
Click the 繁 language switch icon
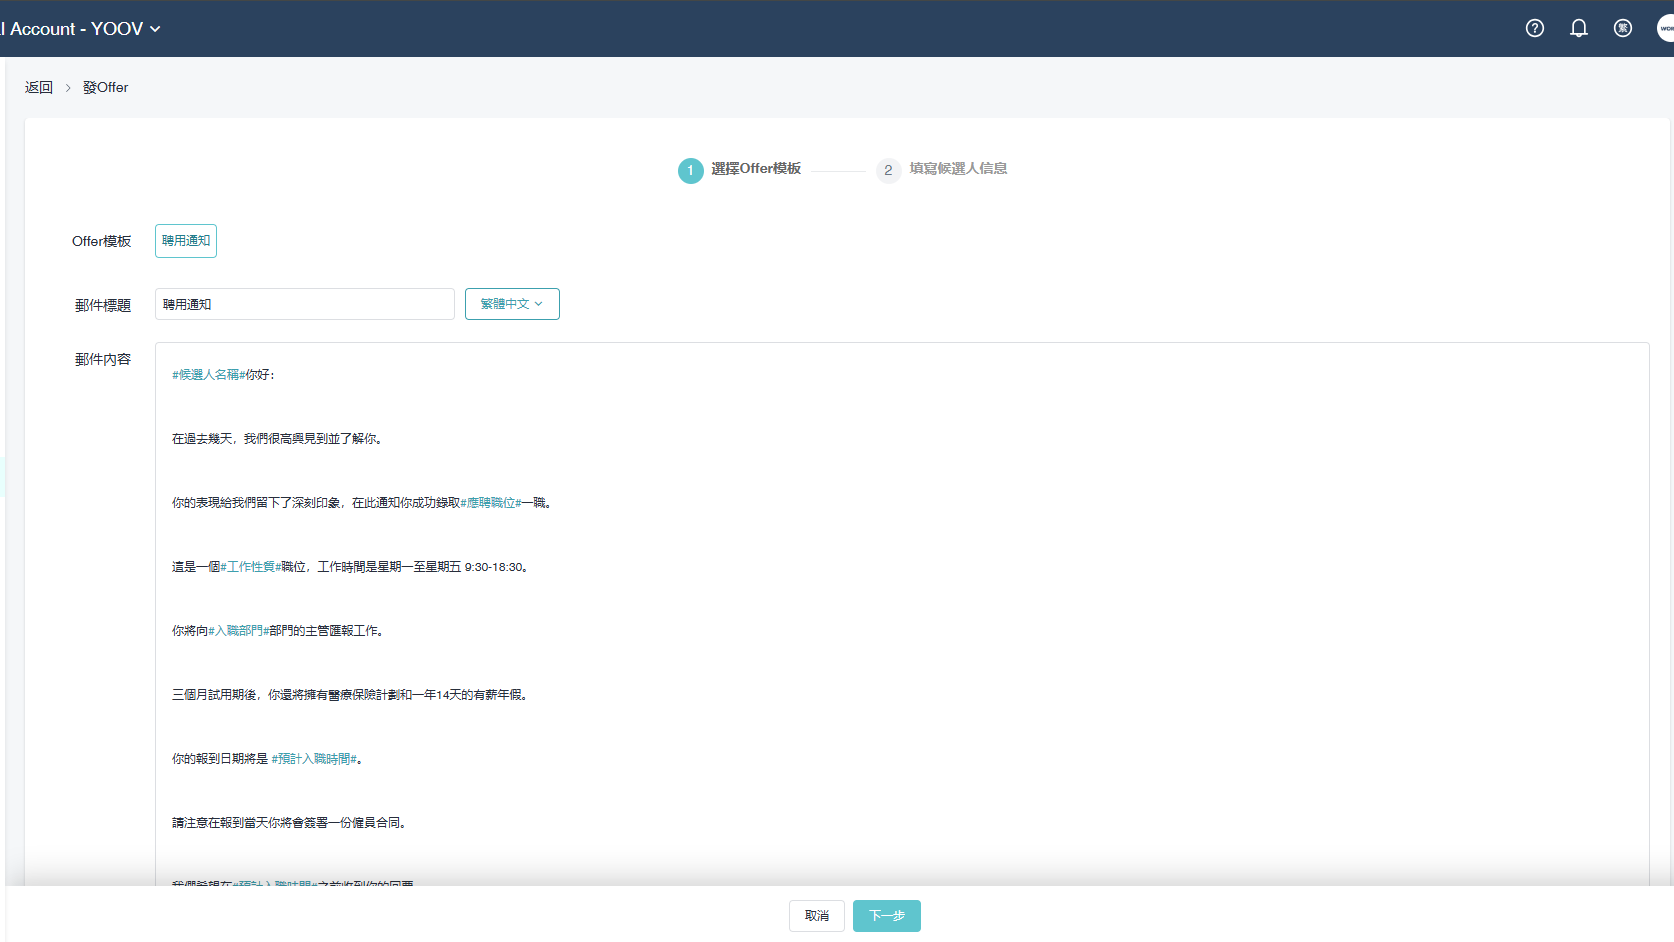1622,28
